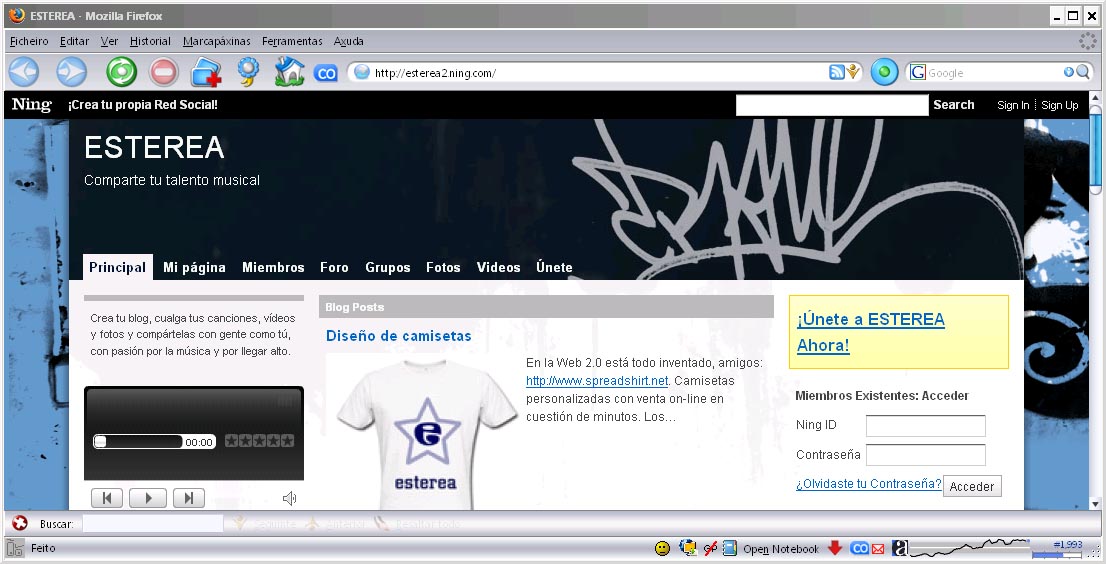Open the Ver menu
This screenshot has height=564, width=1106.
(109, 41)
